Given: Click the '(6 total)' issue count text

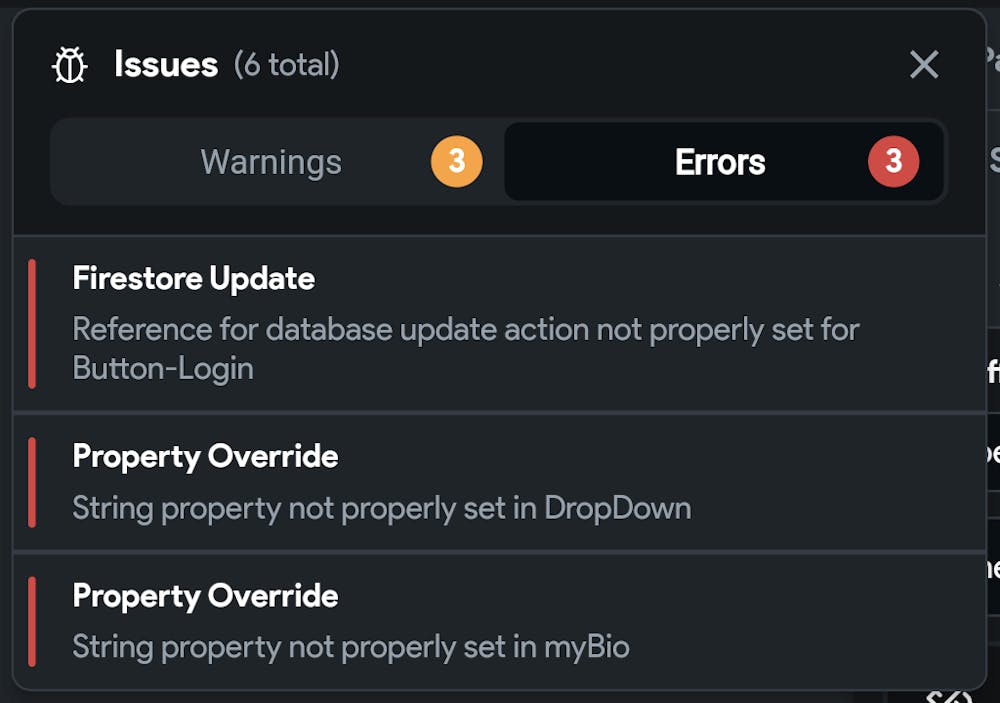Looking at the screenshot, I should coord(286,64).
